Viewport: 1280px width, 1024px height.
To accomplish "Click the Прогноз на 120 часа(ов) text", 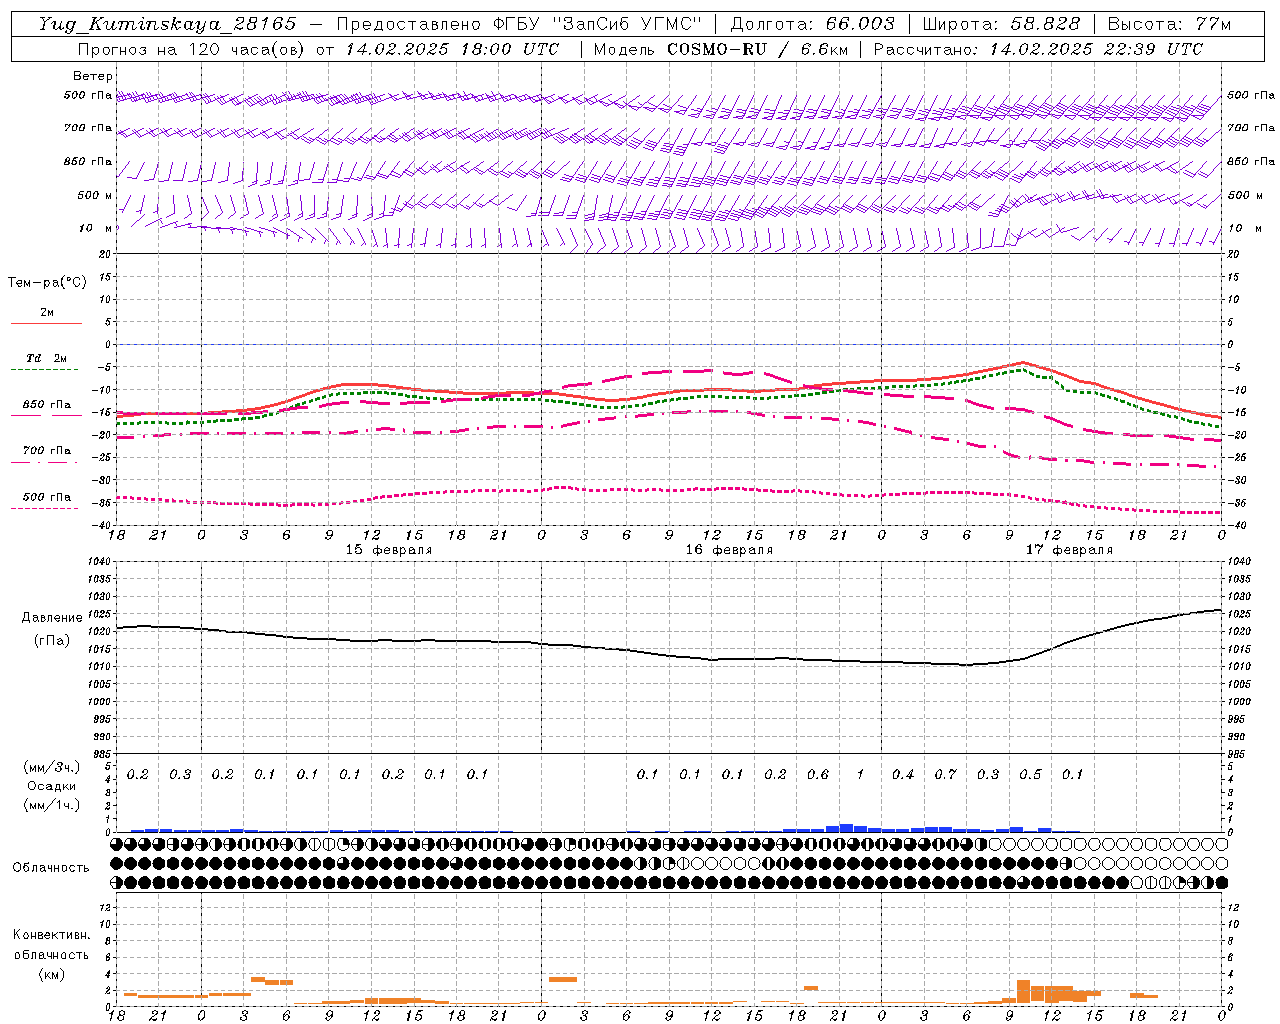I will point(192,49).
